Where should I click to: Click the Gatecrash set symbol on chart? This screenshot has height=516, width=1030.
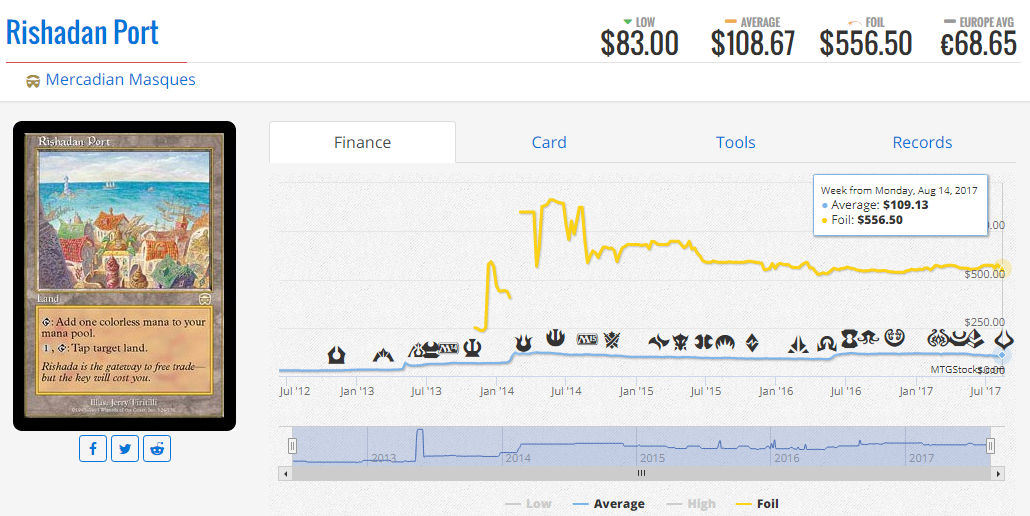coord(383,355)
